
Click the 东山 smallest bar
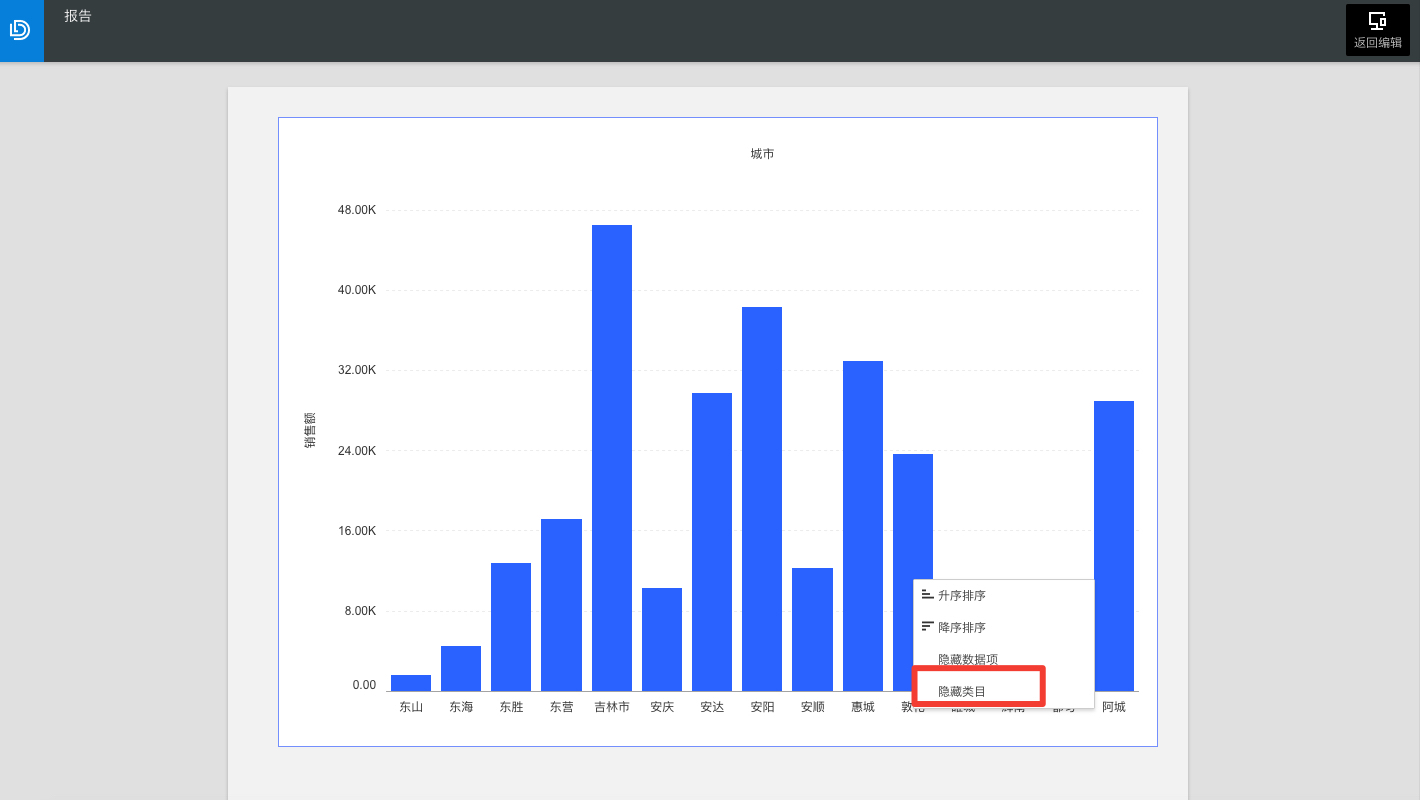point(411,683)
